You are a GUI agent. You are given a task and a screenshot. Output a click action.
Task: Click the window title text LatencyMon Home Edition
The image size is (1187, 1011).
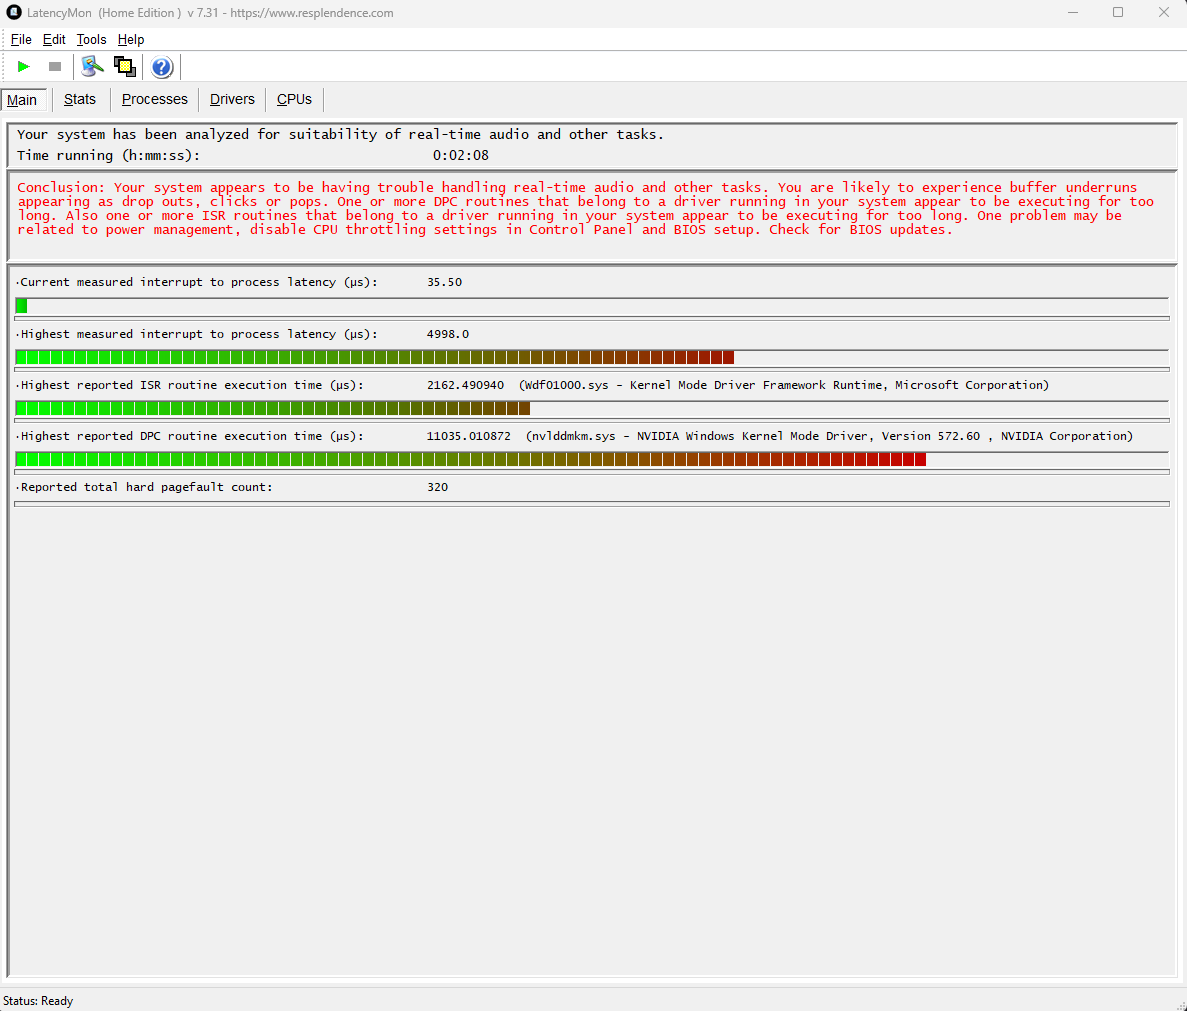pyautogui.click(x=210, y=13)
